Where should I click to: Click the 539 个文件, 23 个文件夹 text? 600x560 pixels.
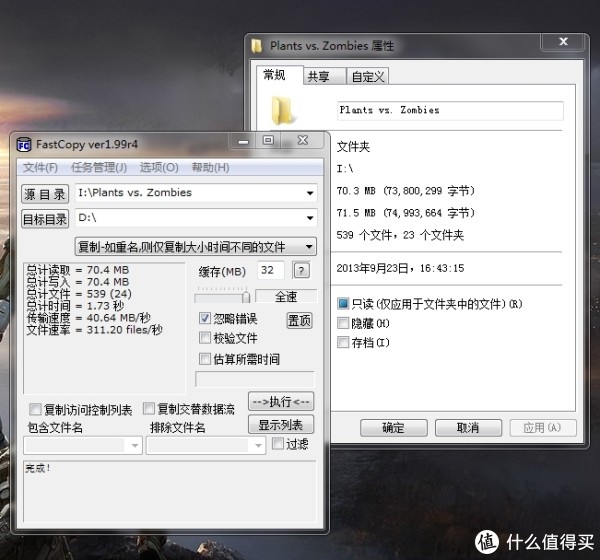(x=400, y=235)
